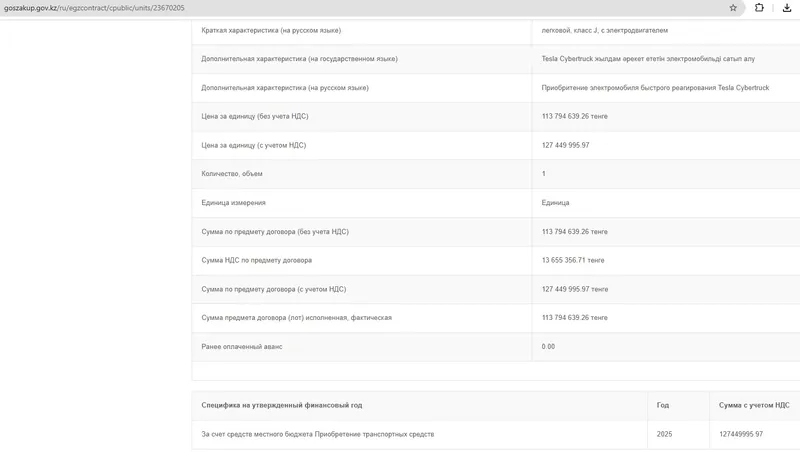The height and width of the screenshot is (452, 800).
Task: Bookmark this page with the star icon
Action: [733, 8]
